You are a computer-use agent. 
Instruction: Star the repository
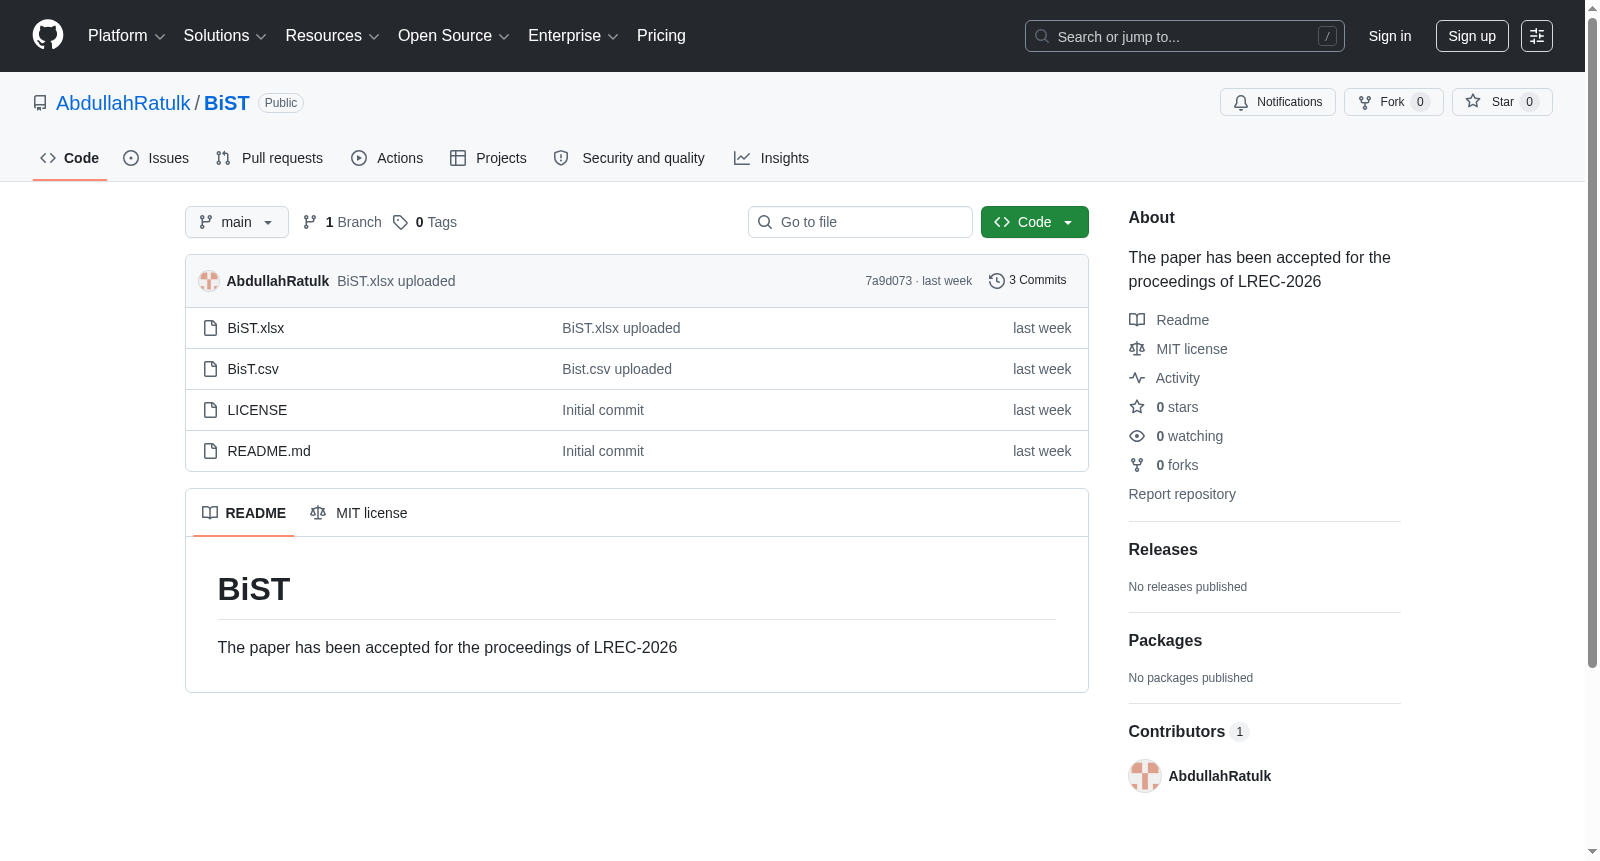point(1502,102)
